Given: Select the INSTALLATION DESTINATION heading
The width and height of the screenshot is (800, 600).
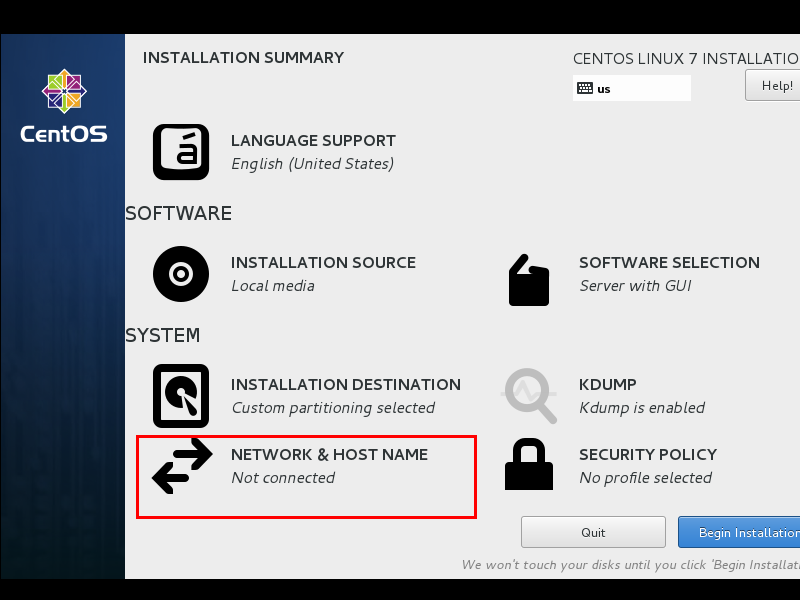Looking at the screenshot, I should (346, 385).
